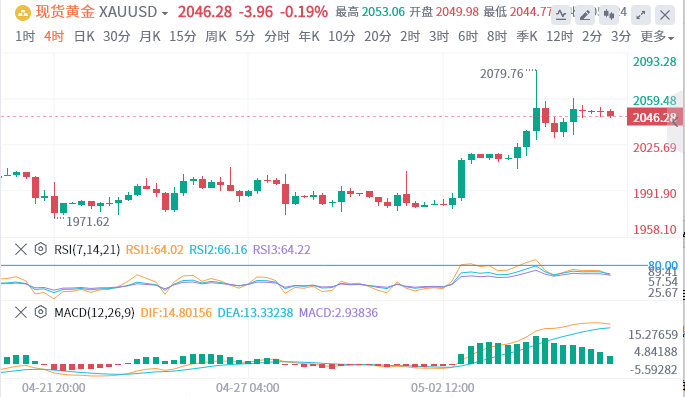This screenshot has width=685, height=397.
Task: Select the 12时 timeframe
Action: coord(560,37)
